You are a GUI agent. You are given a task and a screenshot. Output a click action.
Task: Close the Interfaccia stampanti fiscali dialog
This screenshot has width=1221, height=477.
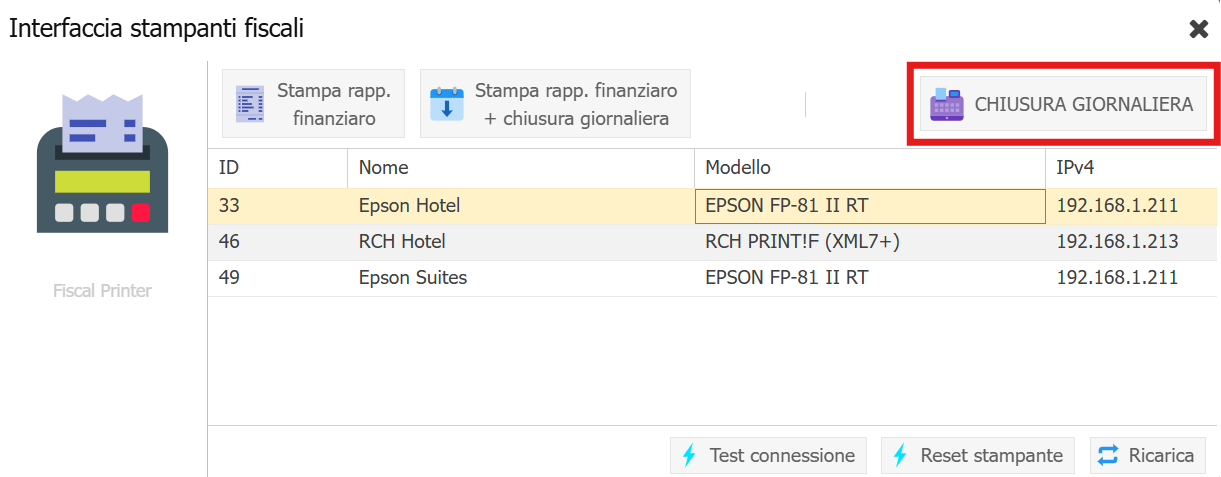[1198, 29]
